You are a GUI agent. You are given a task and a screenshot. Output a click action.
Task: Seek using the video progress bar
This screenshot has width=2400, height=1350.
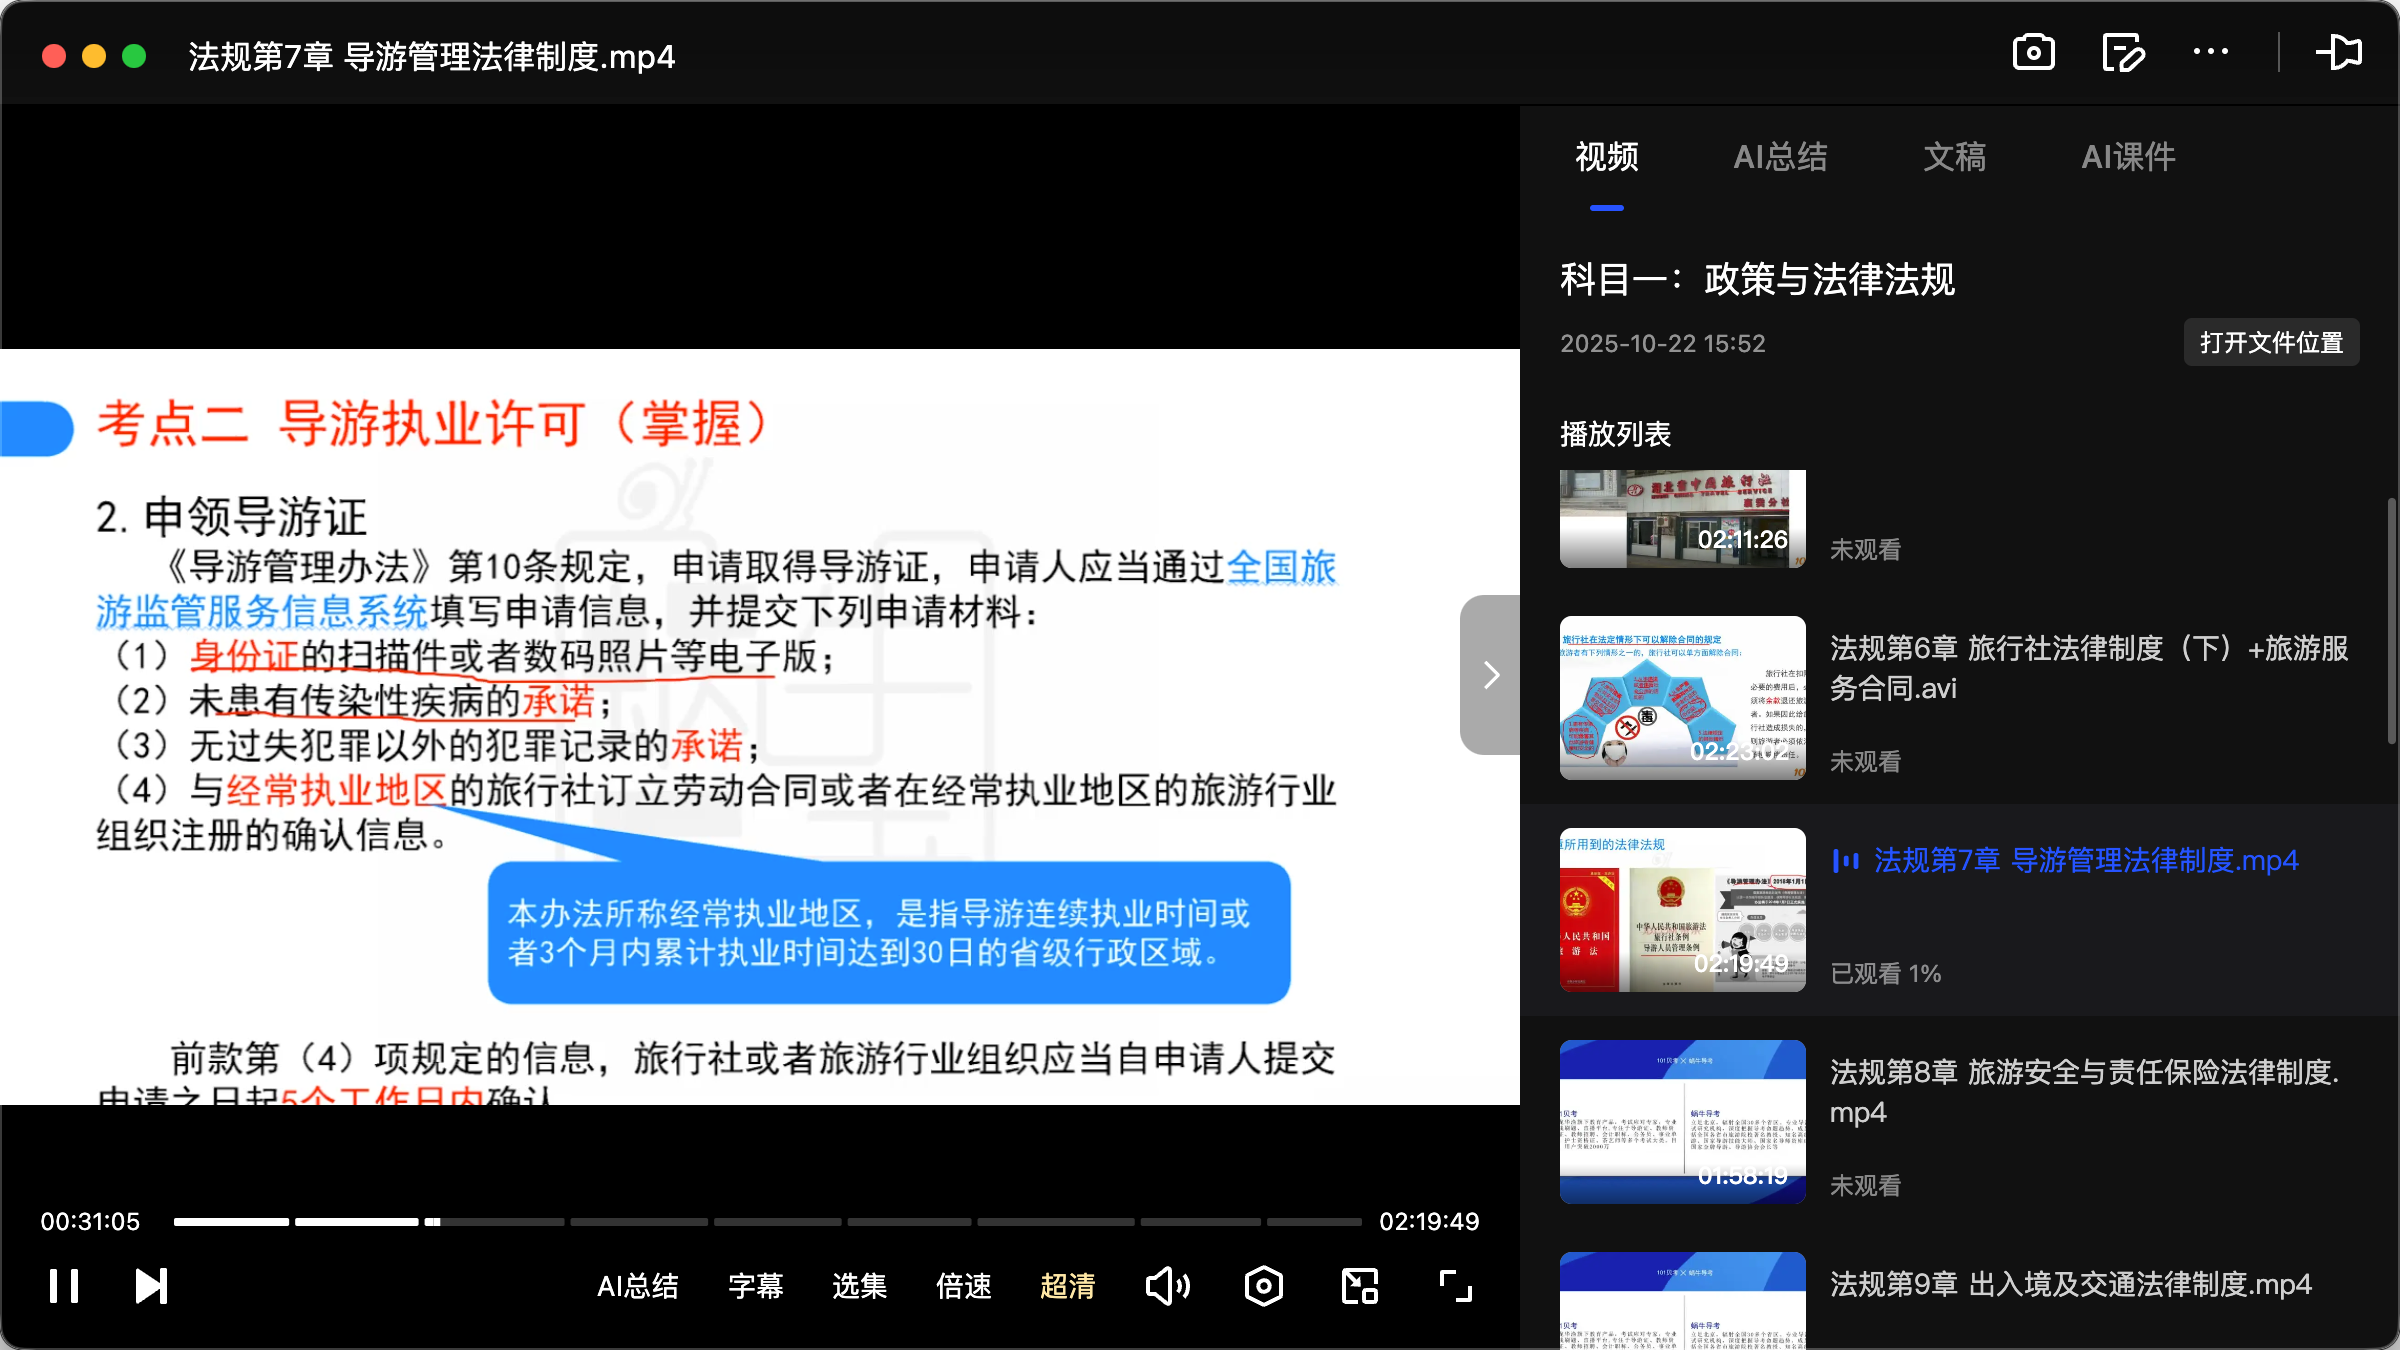(765, 1221)
